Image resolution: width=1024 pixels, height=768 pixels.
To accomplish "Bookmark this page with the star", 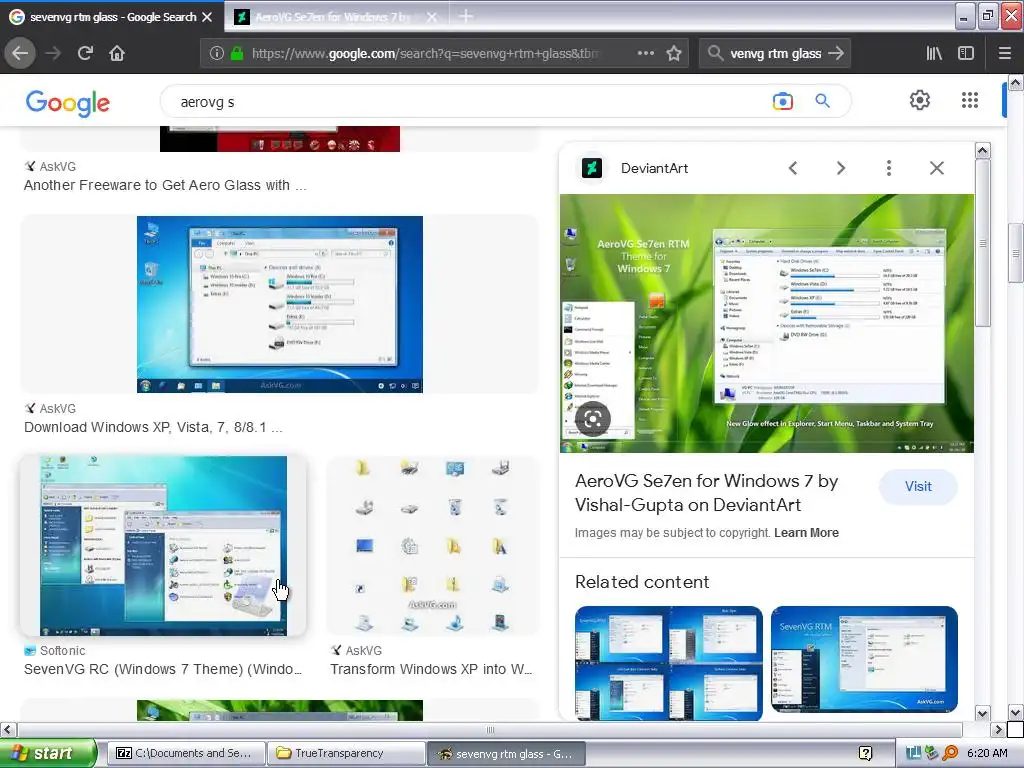I will click(x=674, y=54).
